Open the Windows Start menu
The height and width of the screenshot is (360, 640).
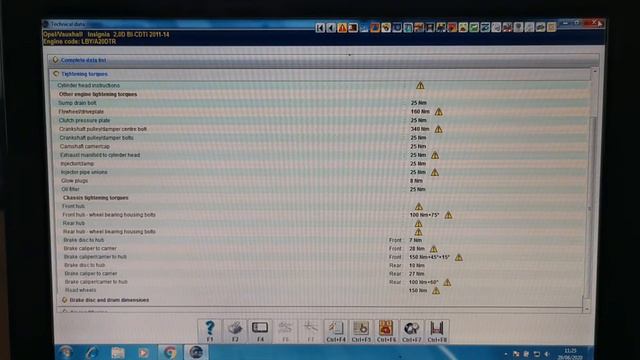point(66,352)
